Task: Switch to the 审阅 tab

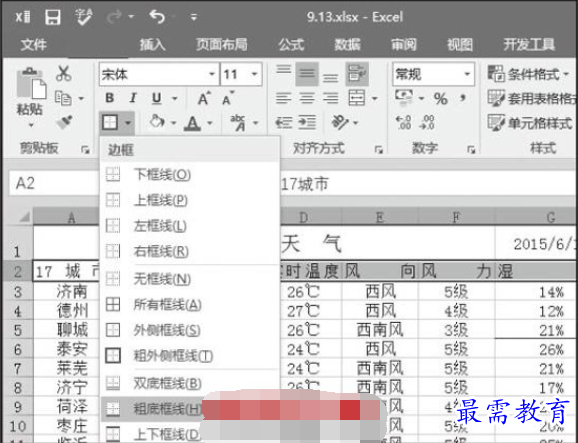Action: tap(404, 45)
